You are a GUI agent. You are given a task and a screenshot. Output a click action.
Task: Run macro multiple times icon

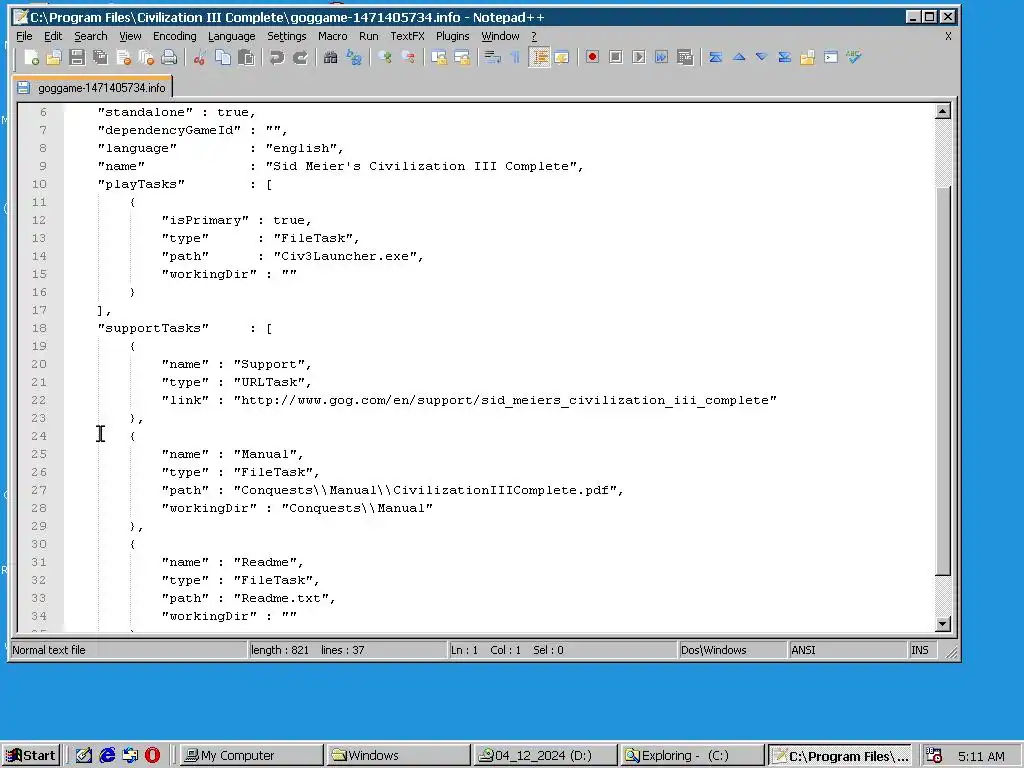click(662, 57)
